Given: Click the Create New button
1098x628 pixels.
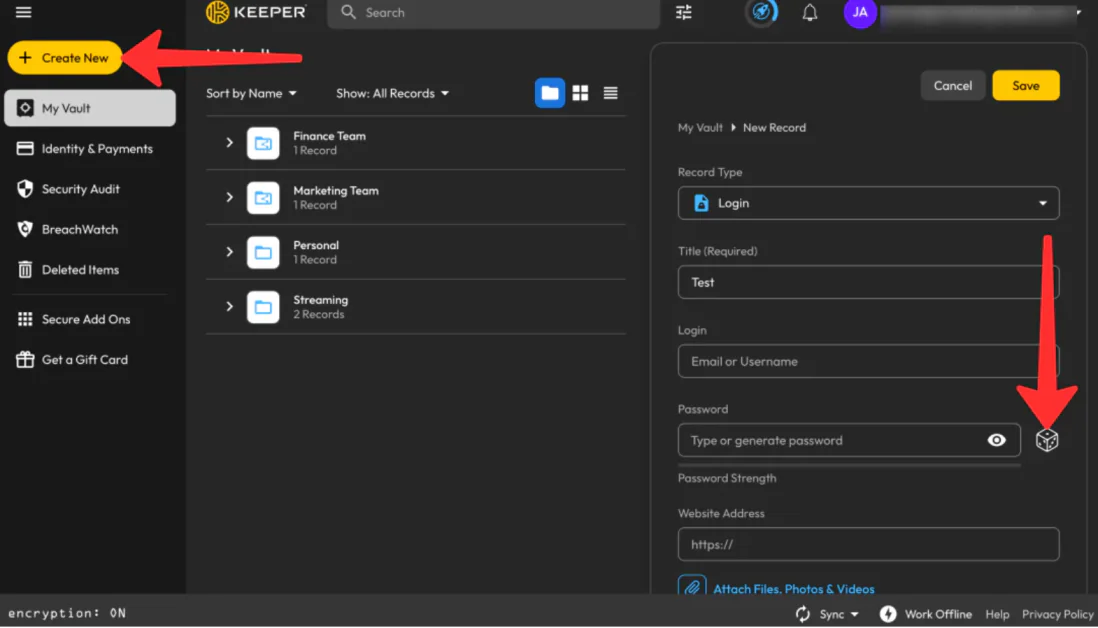Looking at the screenshot, I should (x=64, y=58).
